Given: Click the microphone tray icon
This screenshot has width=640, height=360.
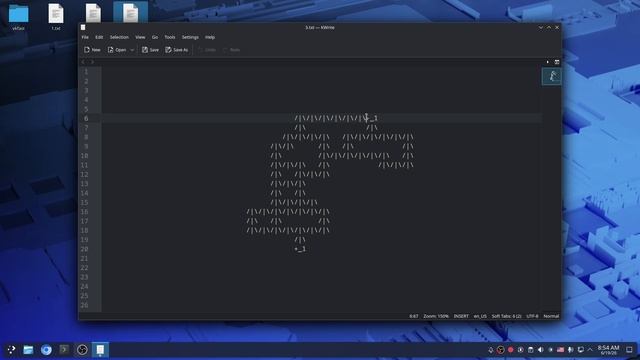Looking at the screenshot, I should [570, 350].
